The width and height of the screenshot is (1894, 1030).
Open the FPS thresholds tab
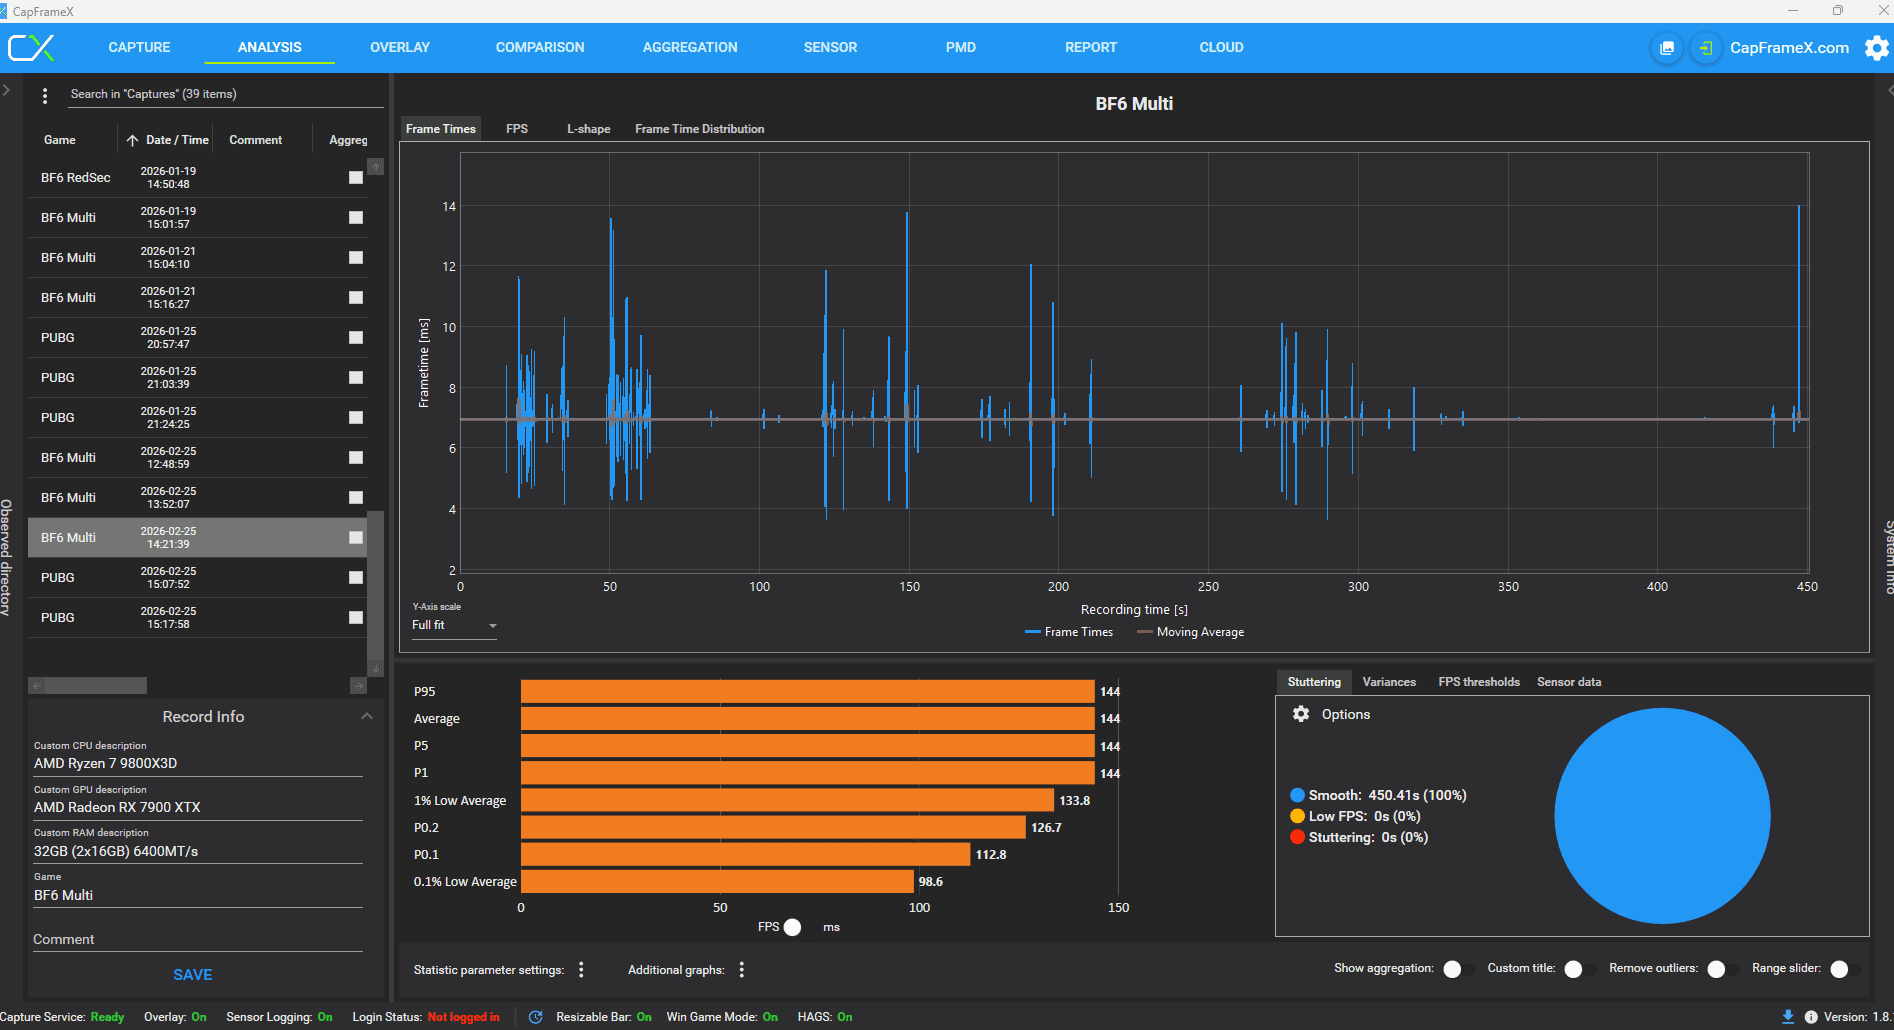point(1479,682)
